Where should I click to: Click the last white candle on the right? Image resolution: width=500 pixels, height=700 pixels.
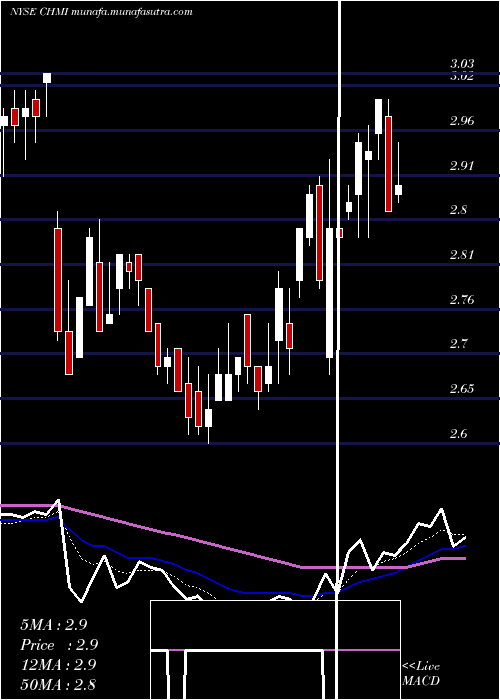(x=398, y=190)
